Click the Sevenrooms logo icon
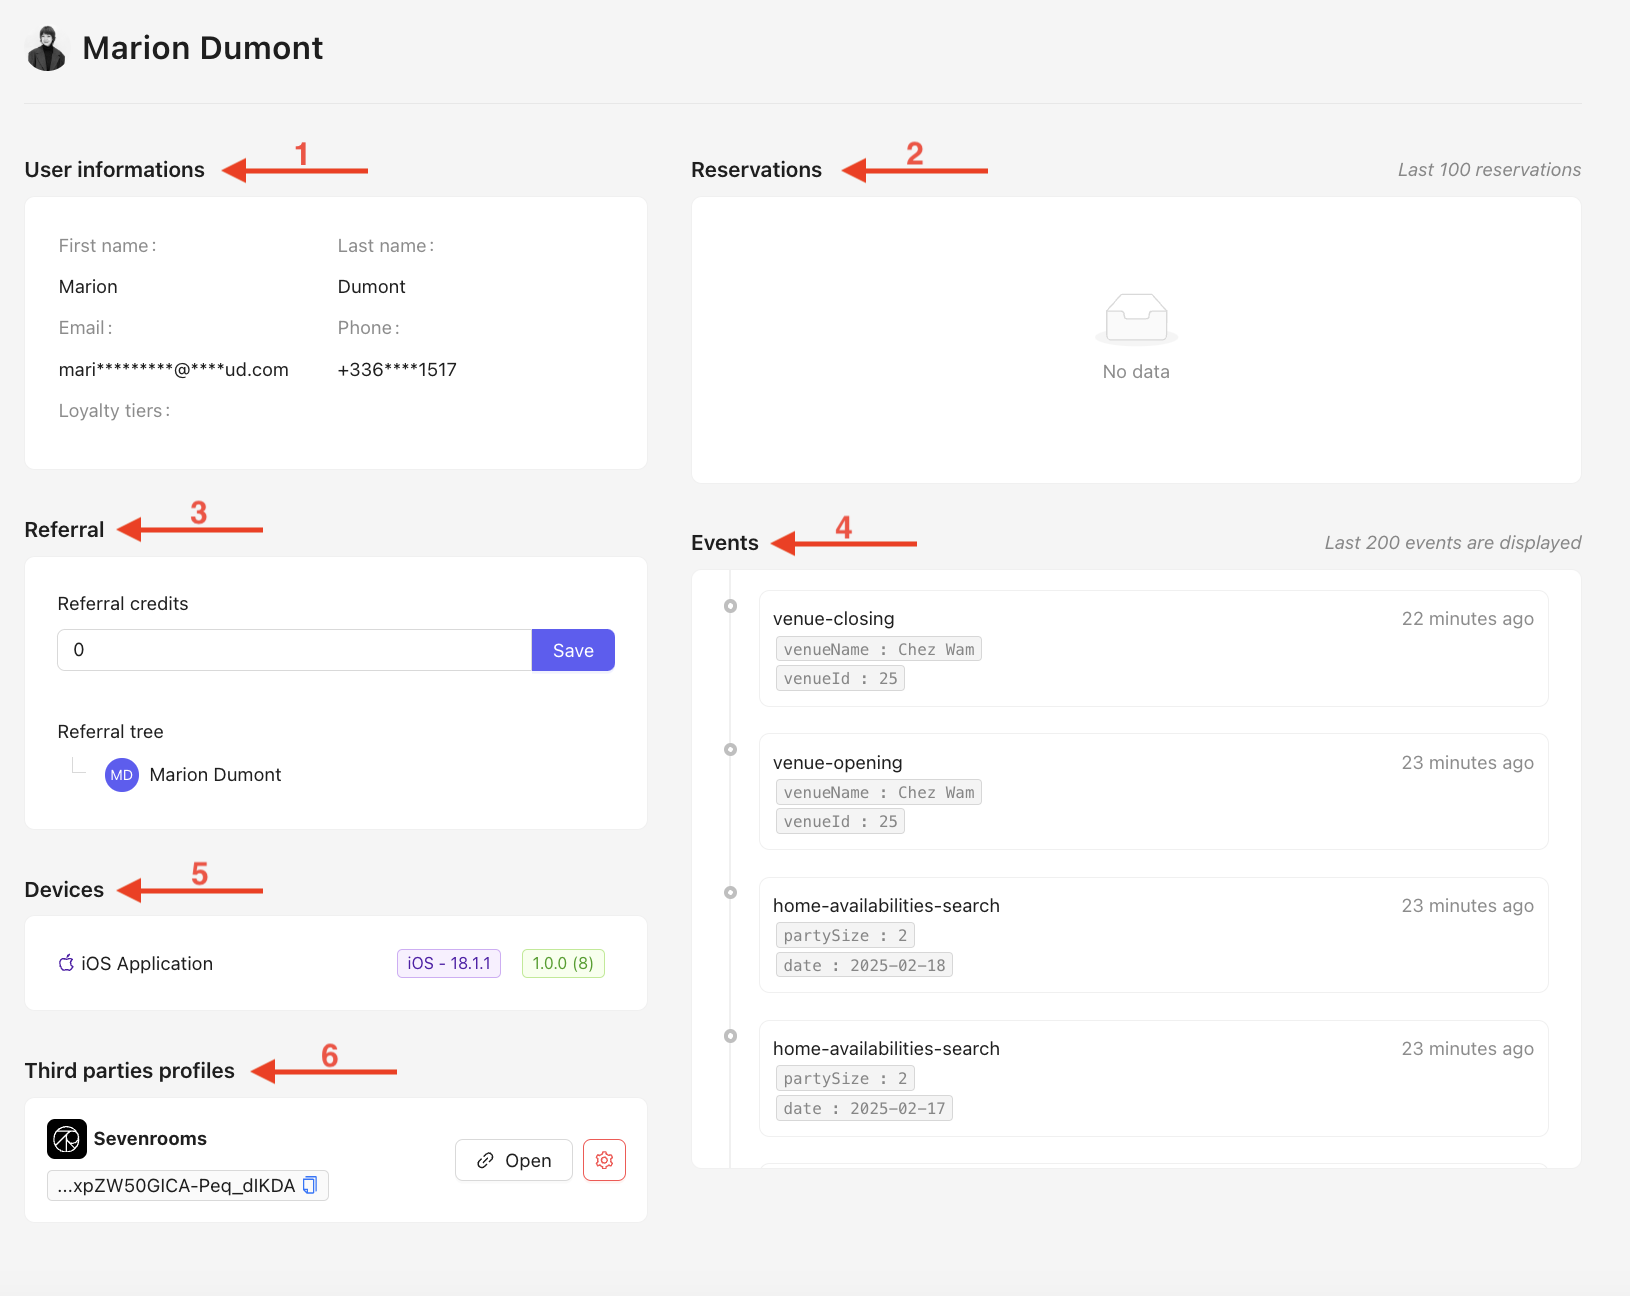This screenshot has height=1296, width=1630. (67, 1139)
